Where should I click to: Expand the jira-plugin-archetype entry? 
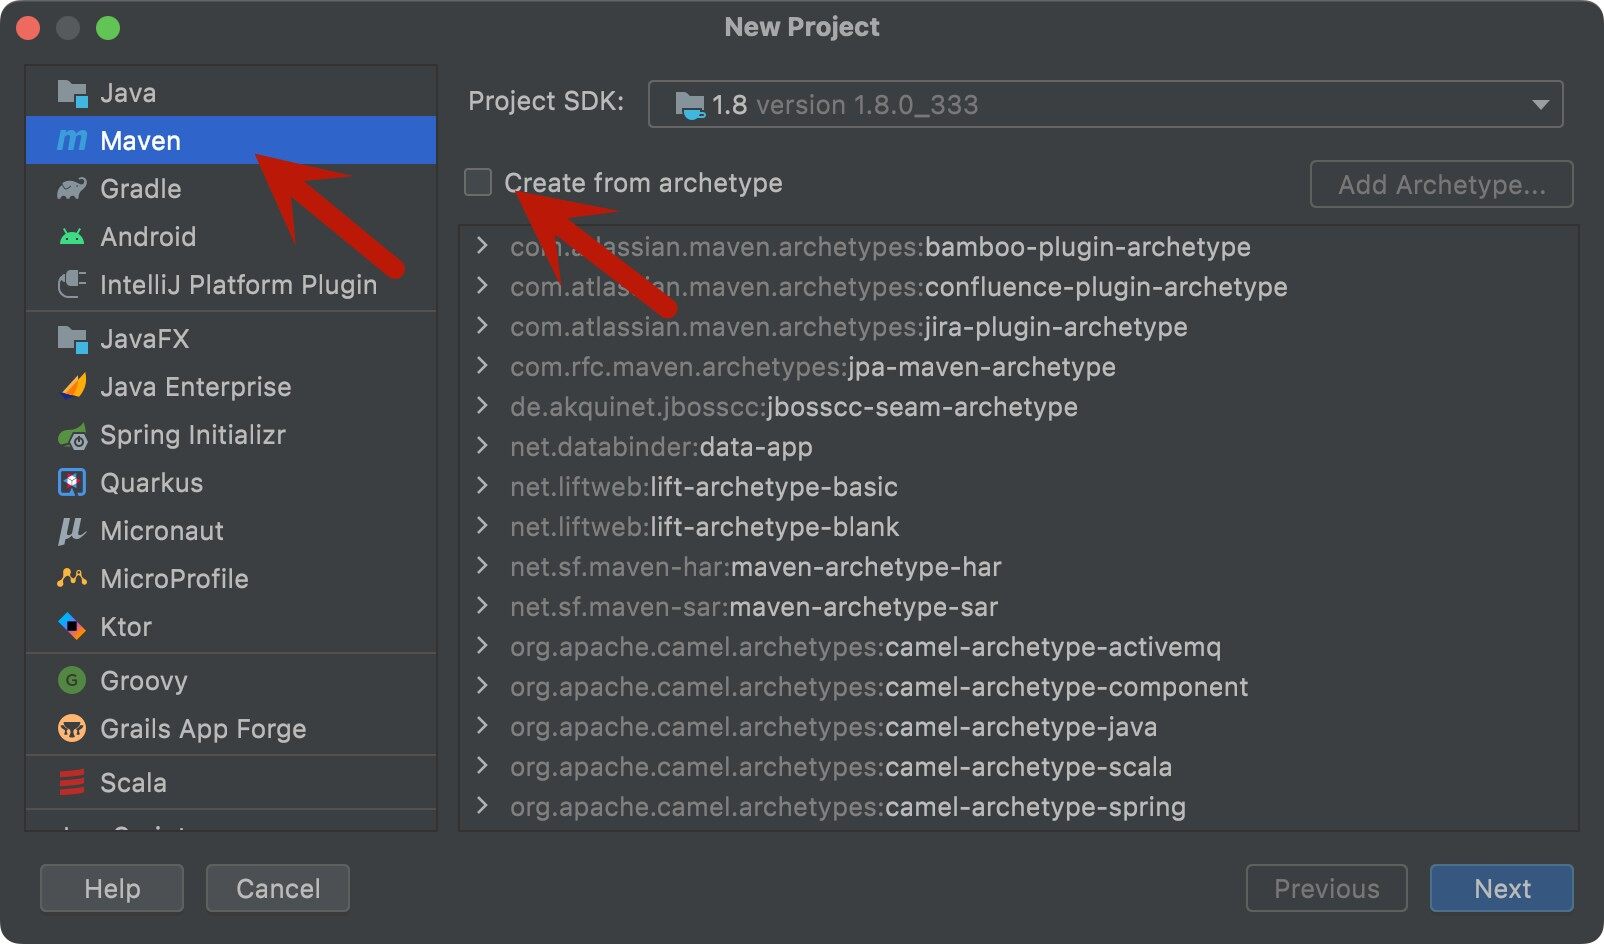(483, 326)
